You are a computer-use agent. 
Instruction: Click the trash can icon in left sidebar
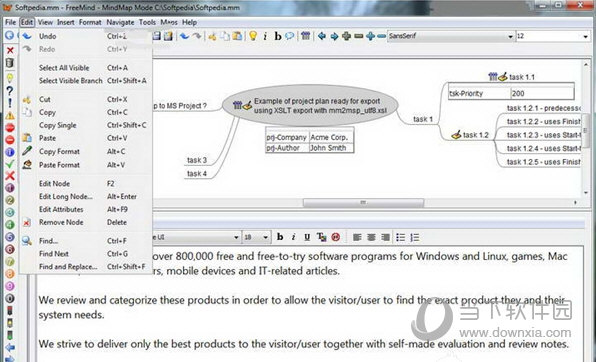[10, 63]
